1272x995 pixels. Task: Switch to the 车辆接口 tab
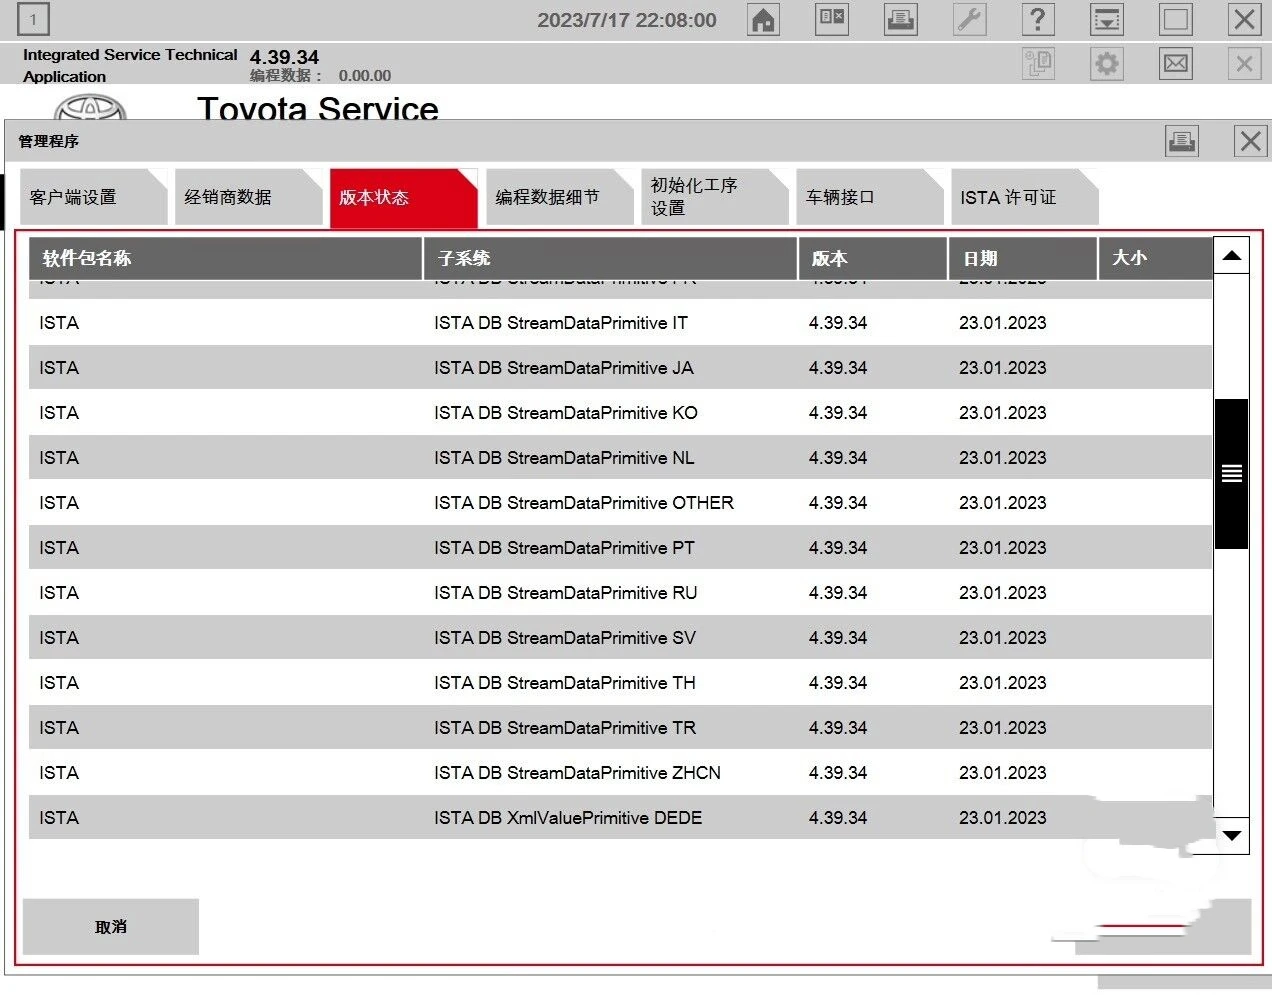[x=869, y=197]
